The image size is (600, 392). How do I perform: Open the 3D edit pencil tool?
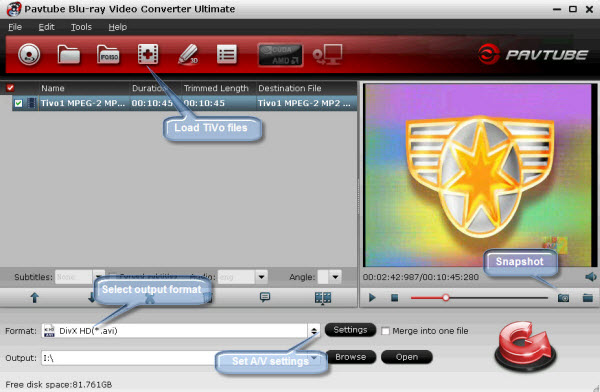click(188, 54)
